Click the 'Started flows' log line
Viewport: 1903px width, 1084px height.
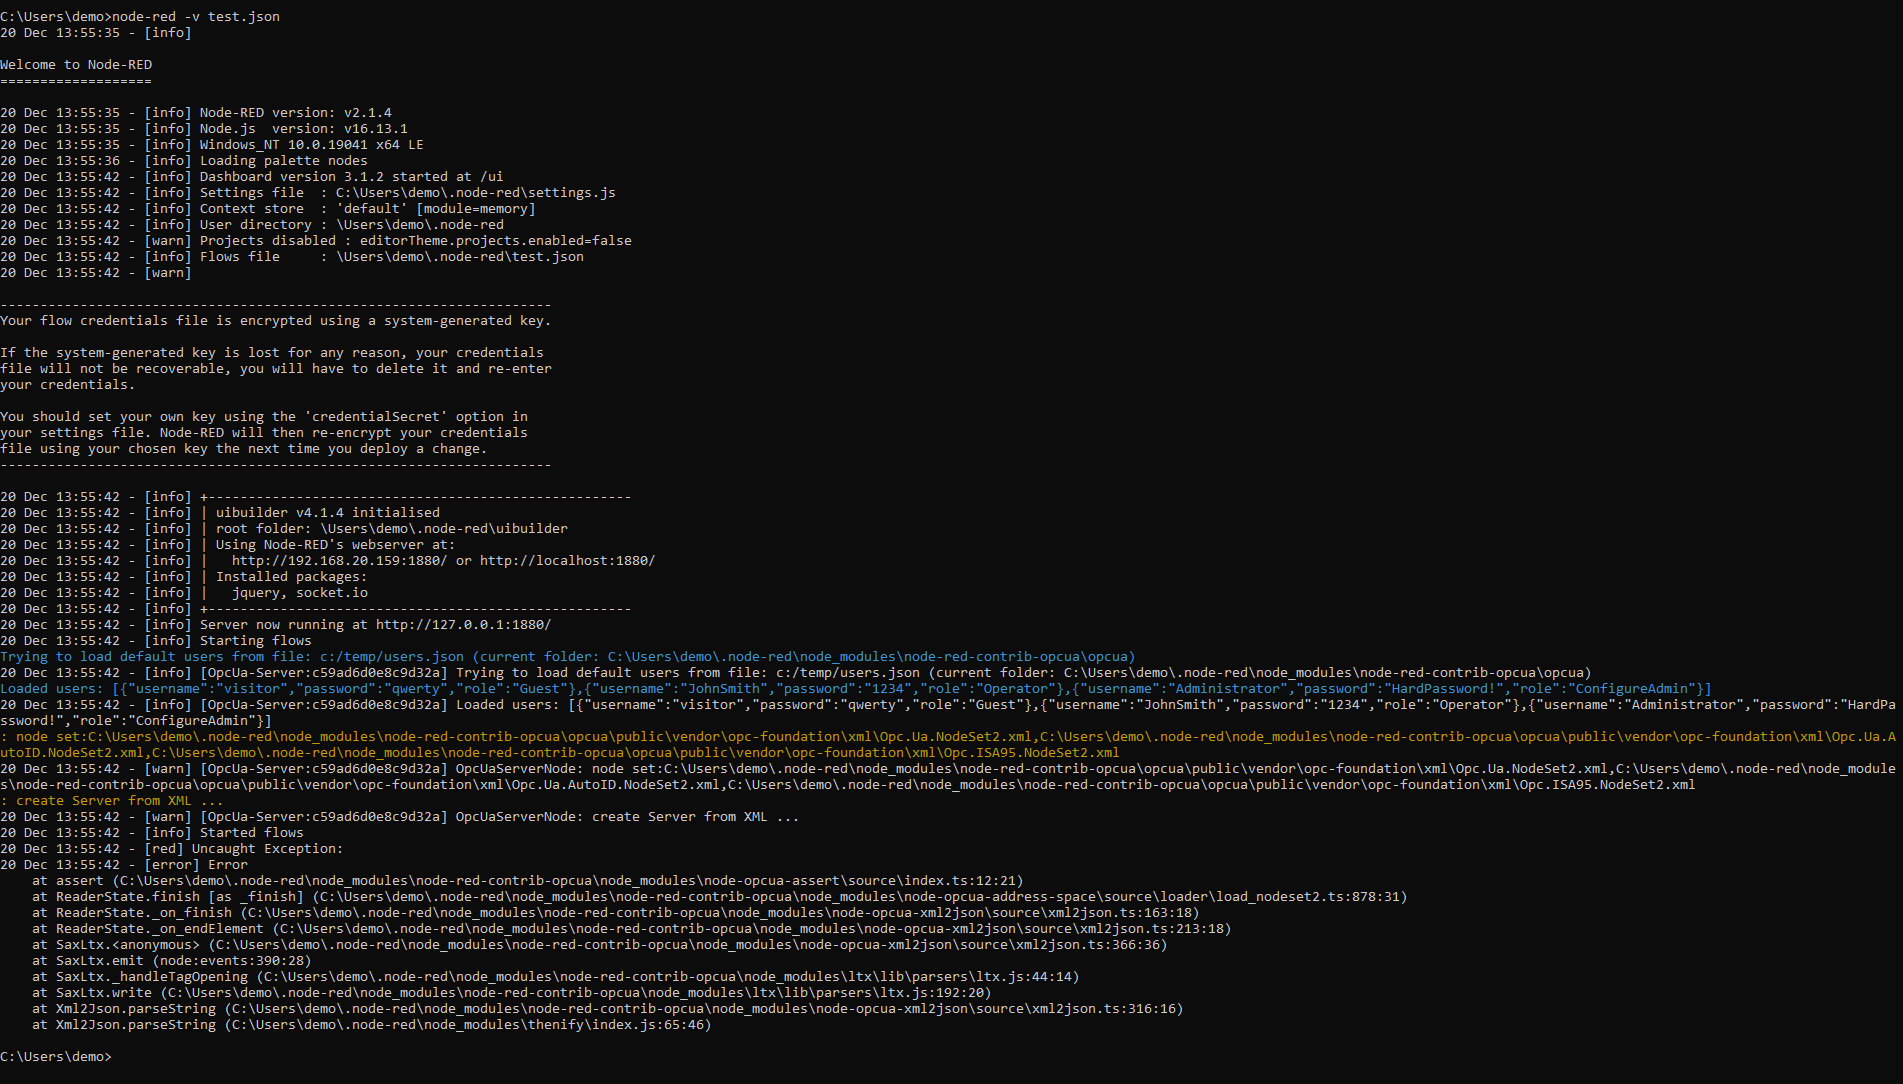tap(152, 833)
